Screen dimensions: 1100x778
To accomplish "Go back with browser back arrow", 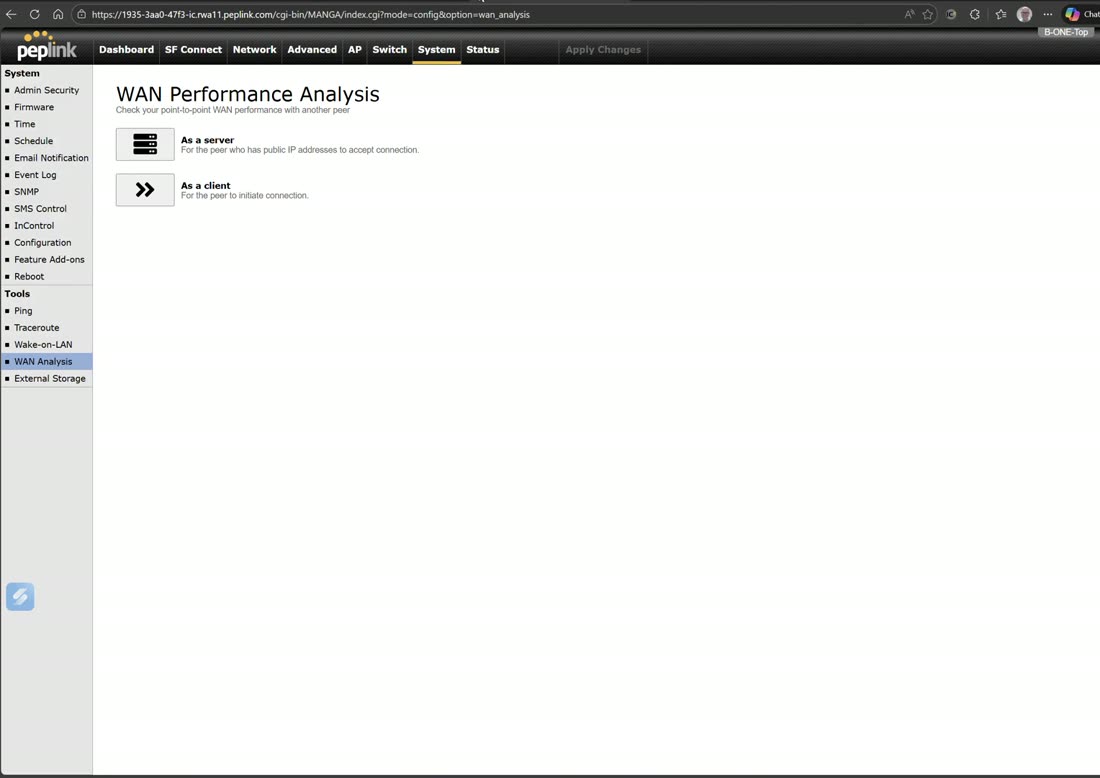I will (11, 14).
